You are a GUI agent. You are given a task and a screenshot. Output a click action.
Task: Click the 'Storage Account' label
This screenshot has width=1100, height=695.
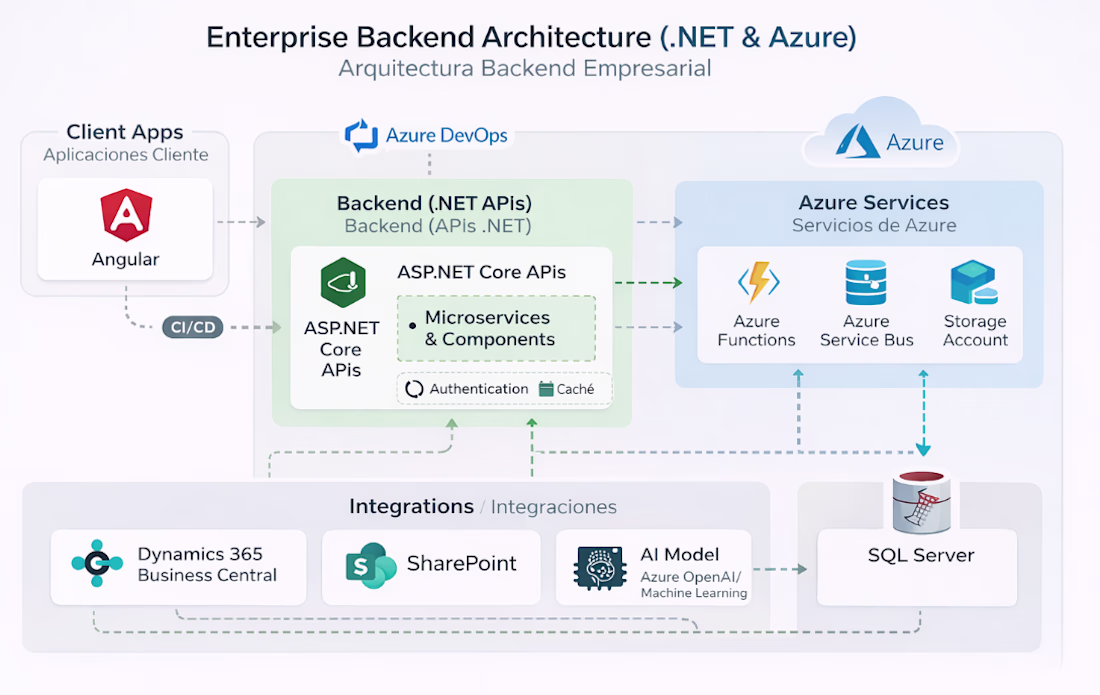tap(975, 330)
